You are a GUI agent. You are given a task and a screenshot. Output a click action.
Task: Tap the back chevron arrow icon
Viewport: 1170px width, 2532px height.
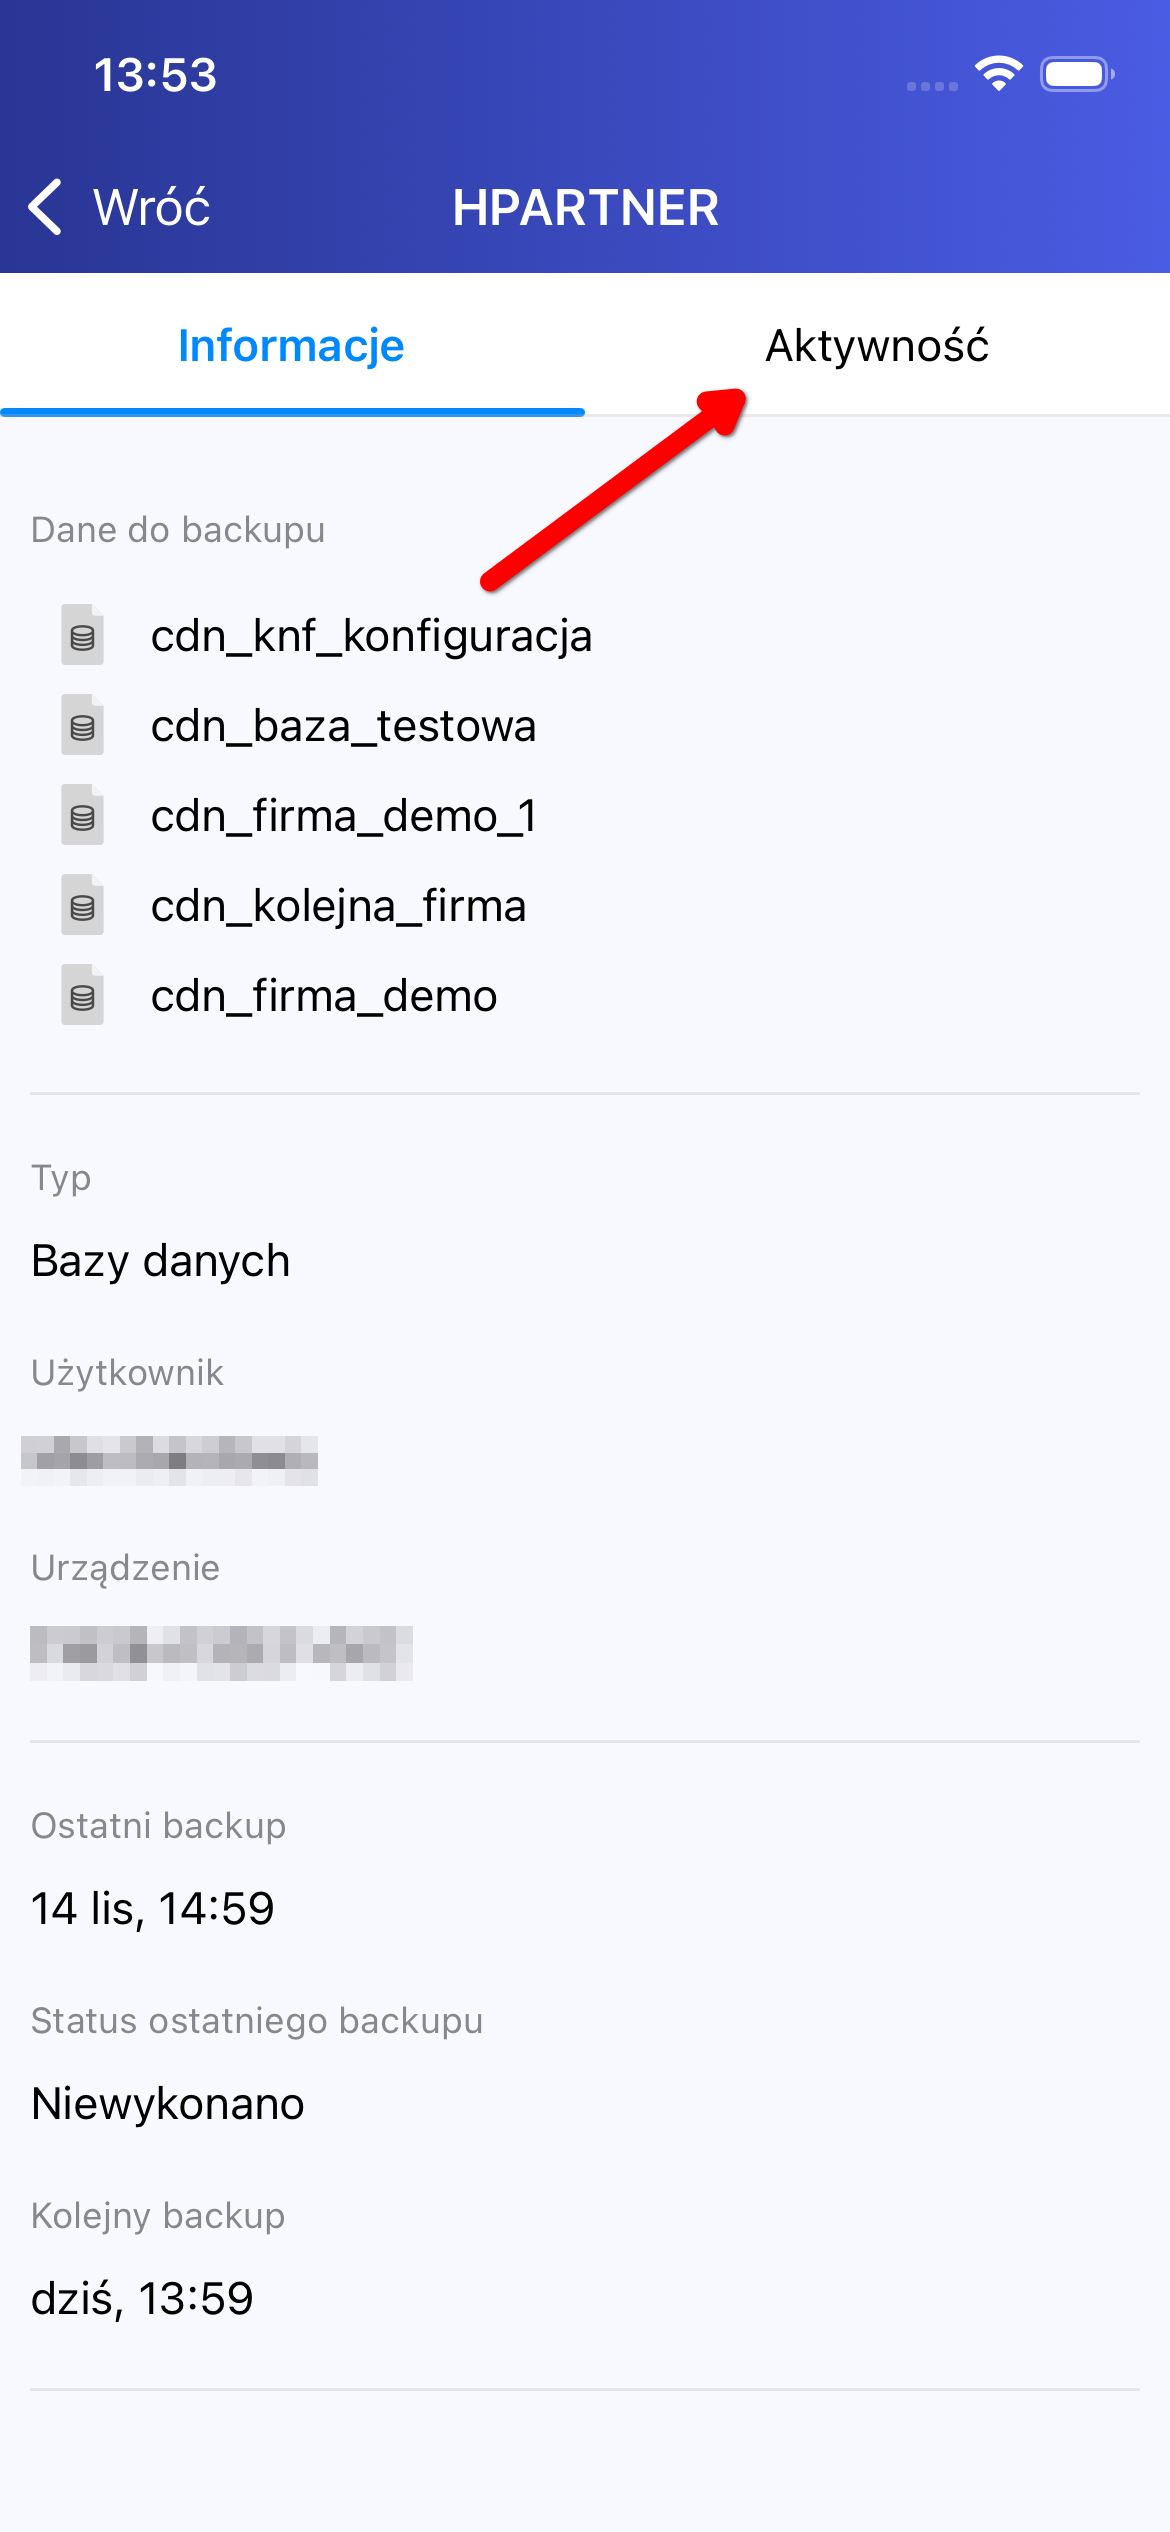pos(46,207)
